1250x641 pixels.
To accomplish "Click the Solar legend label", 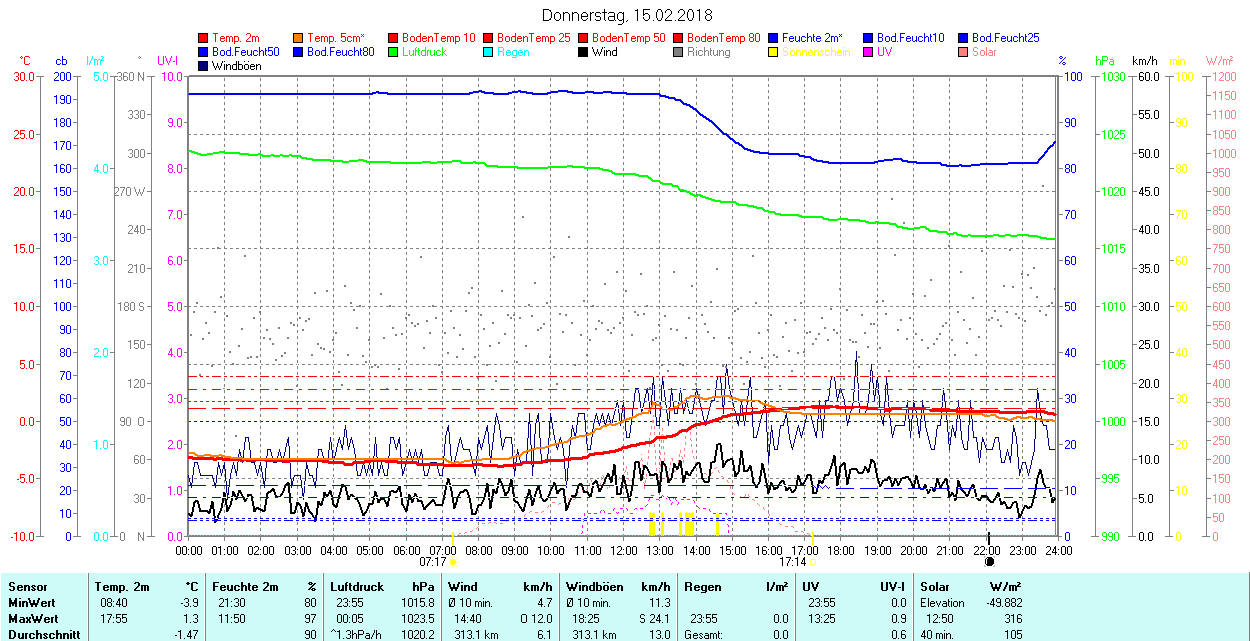I will coord(984,52).
